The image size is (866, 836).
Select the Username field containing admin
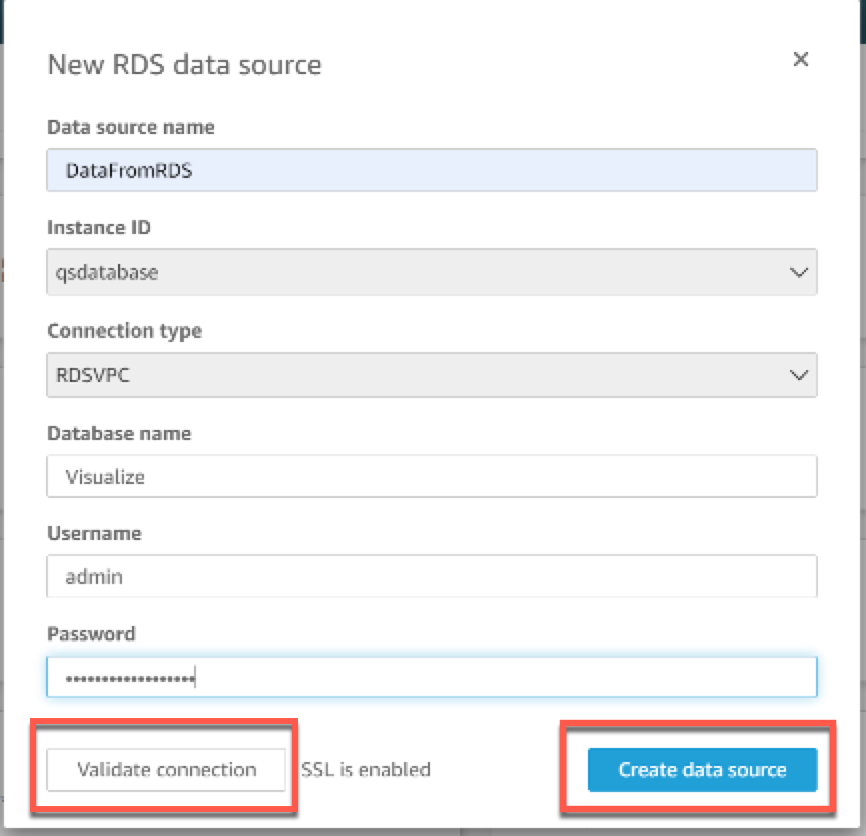click(431, 577)
